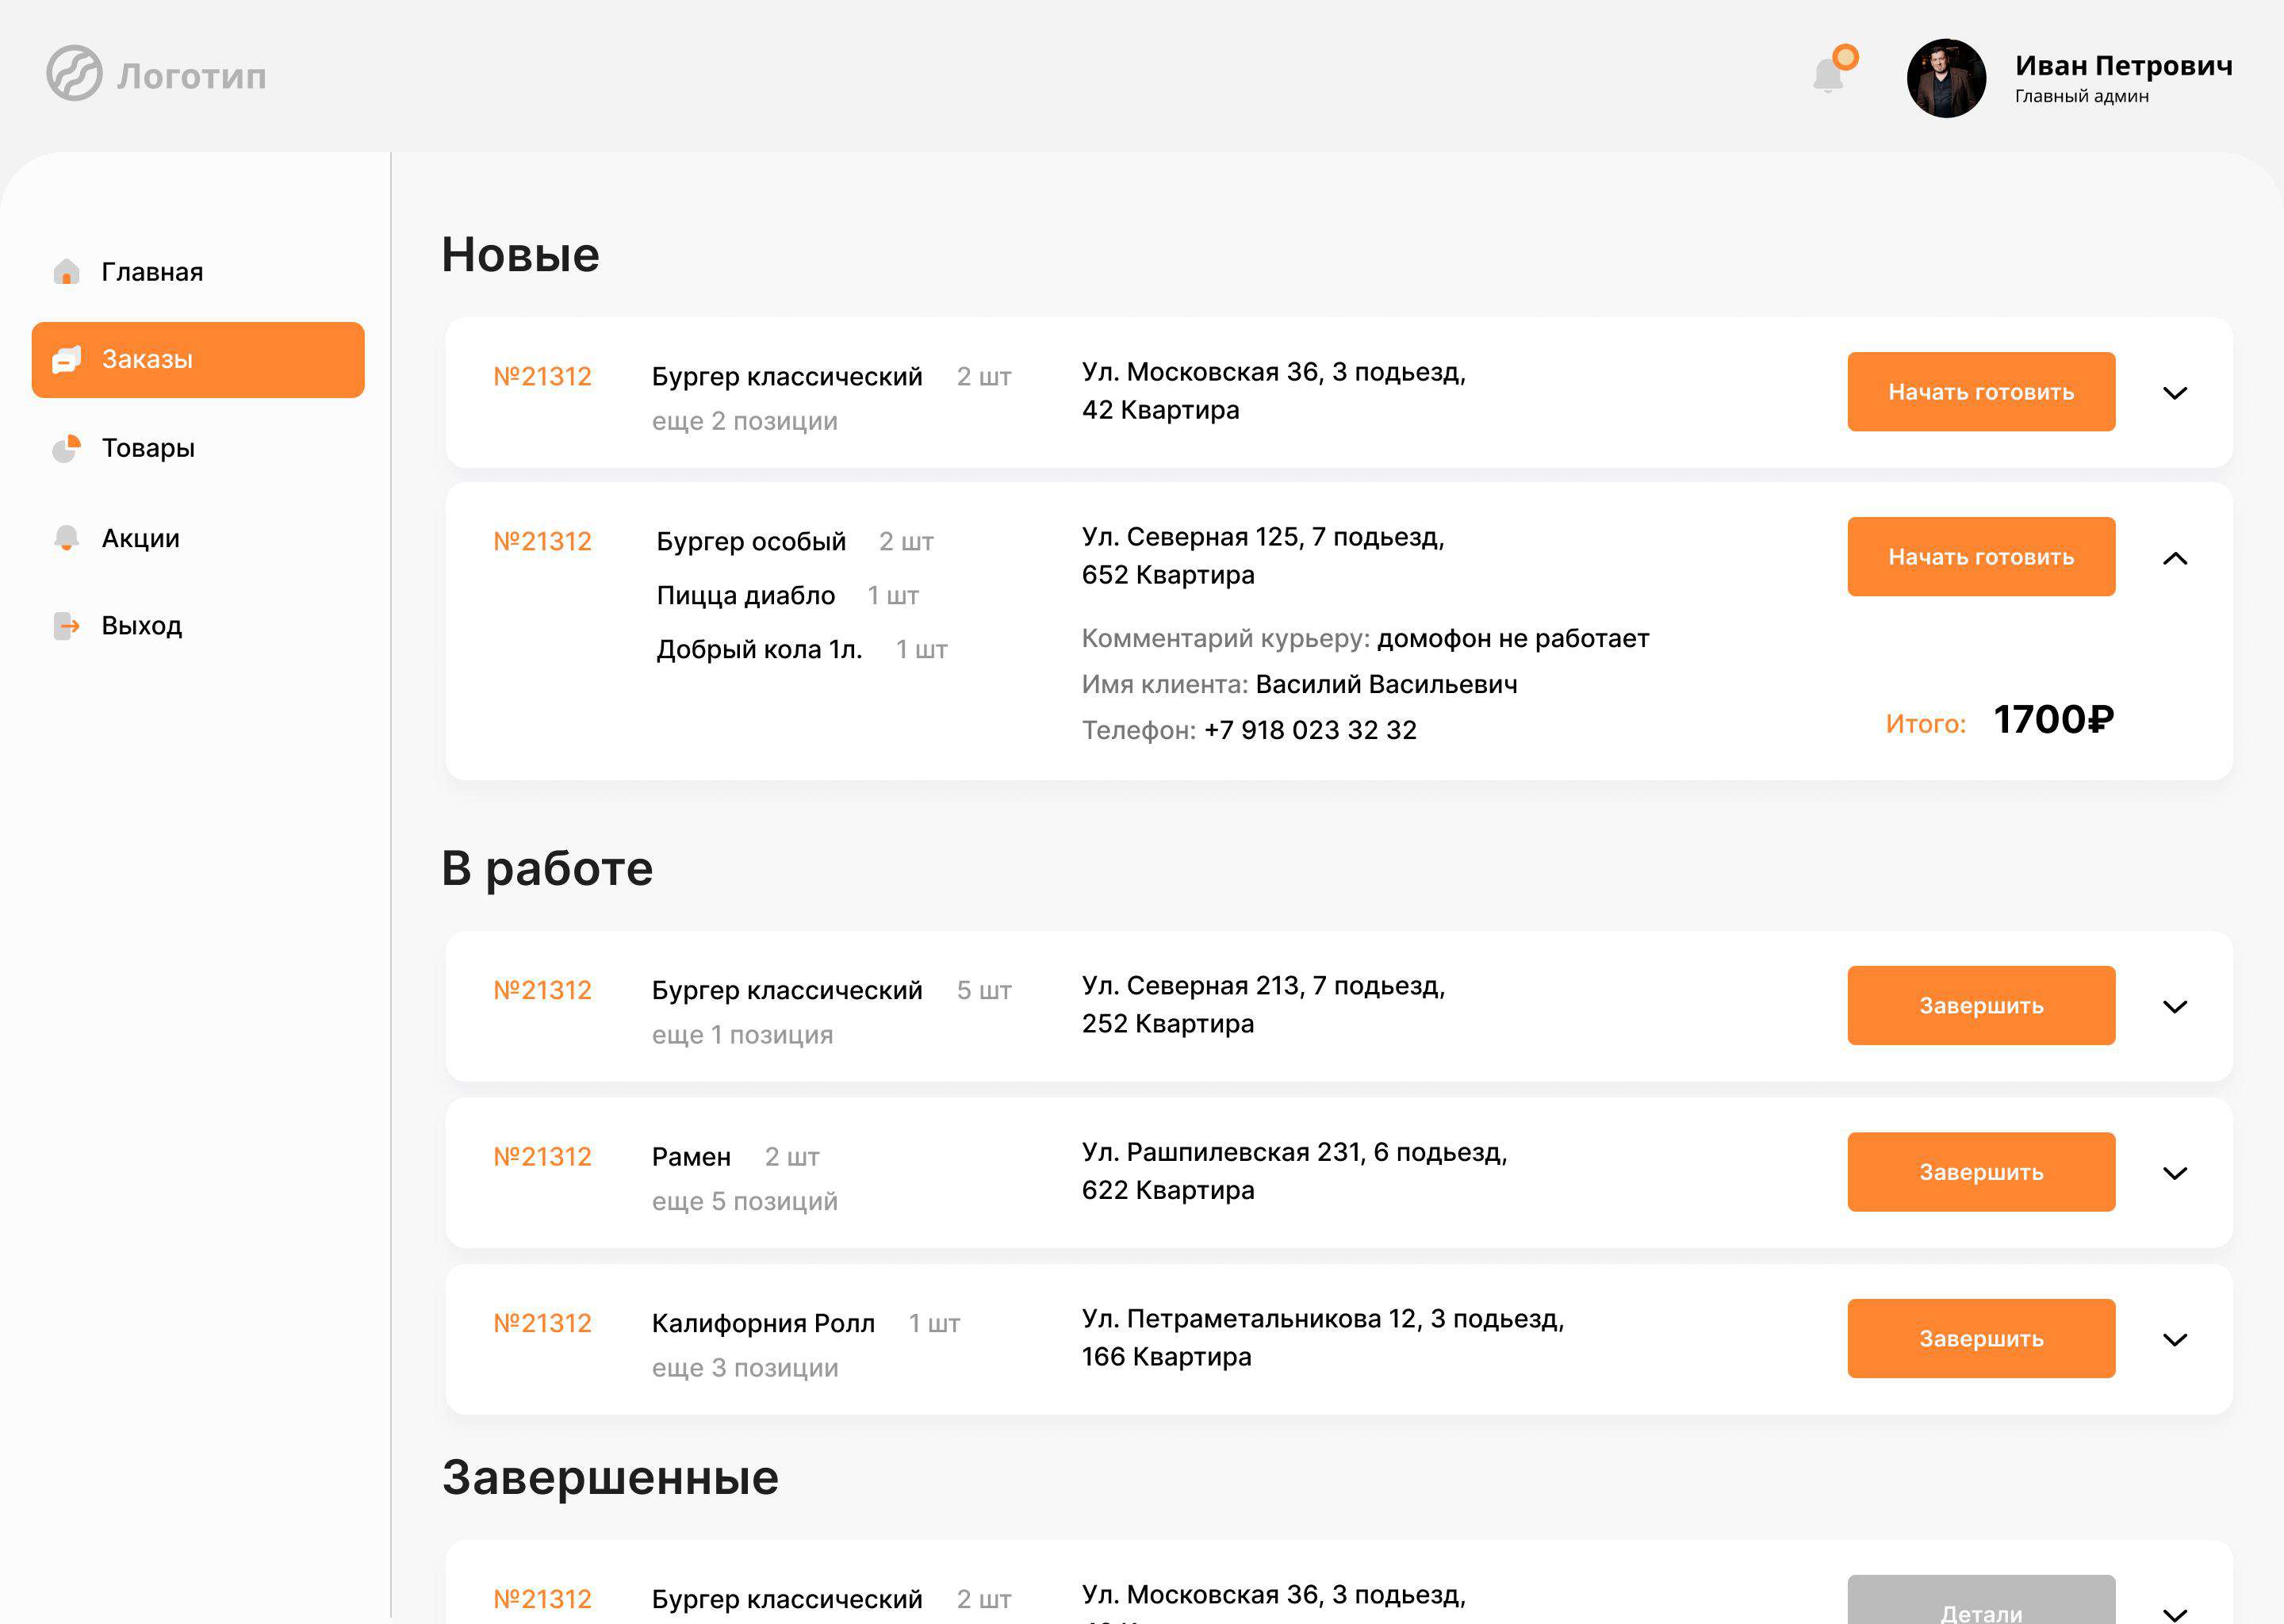The image size is (2284, 1624).
Task: Expand the Калифорния Ролл order row
Action: click(2174, 1340)
